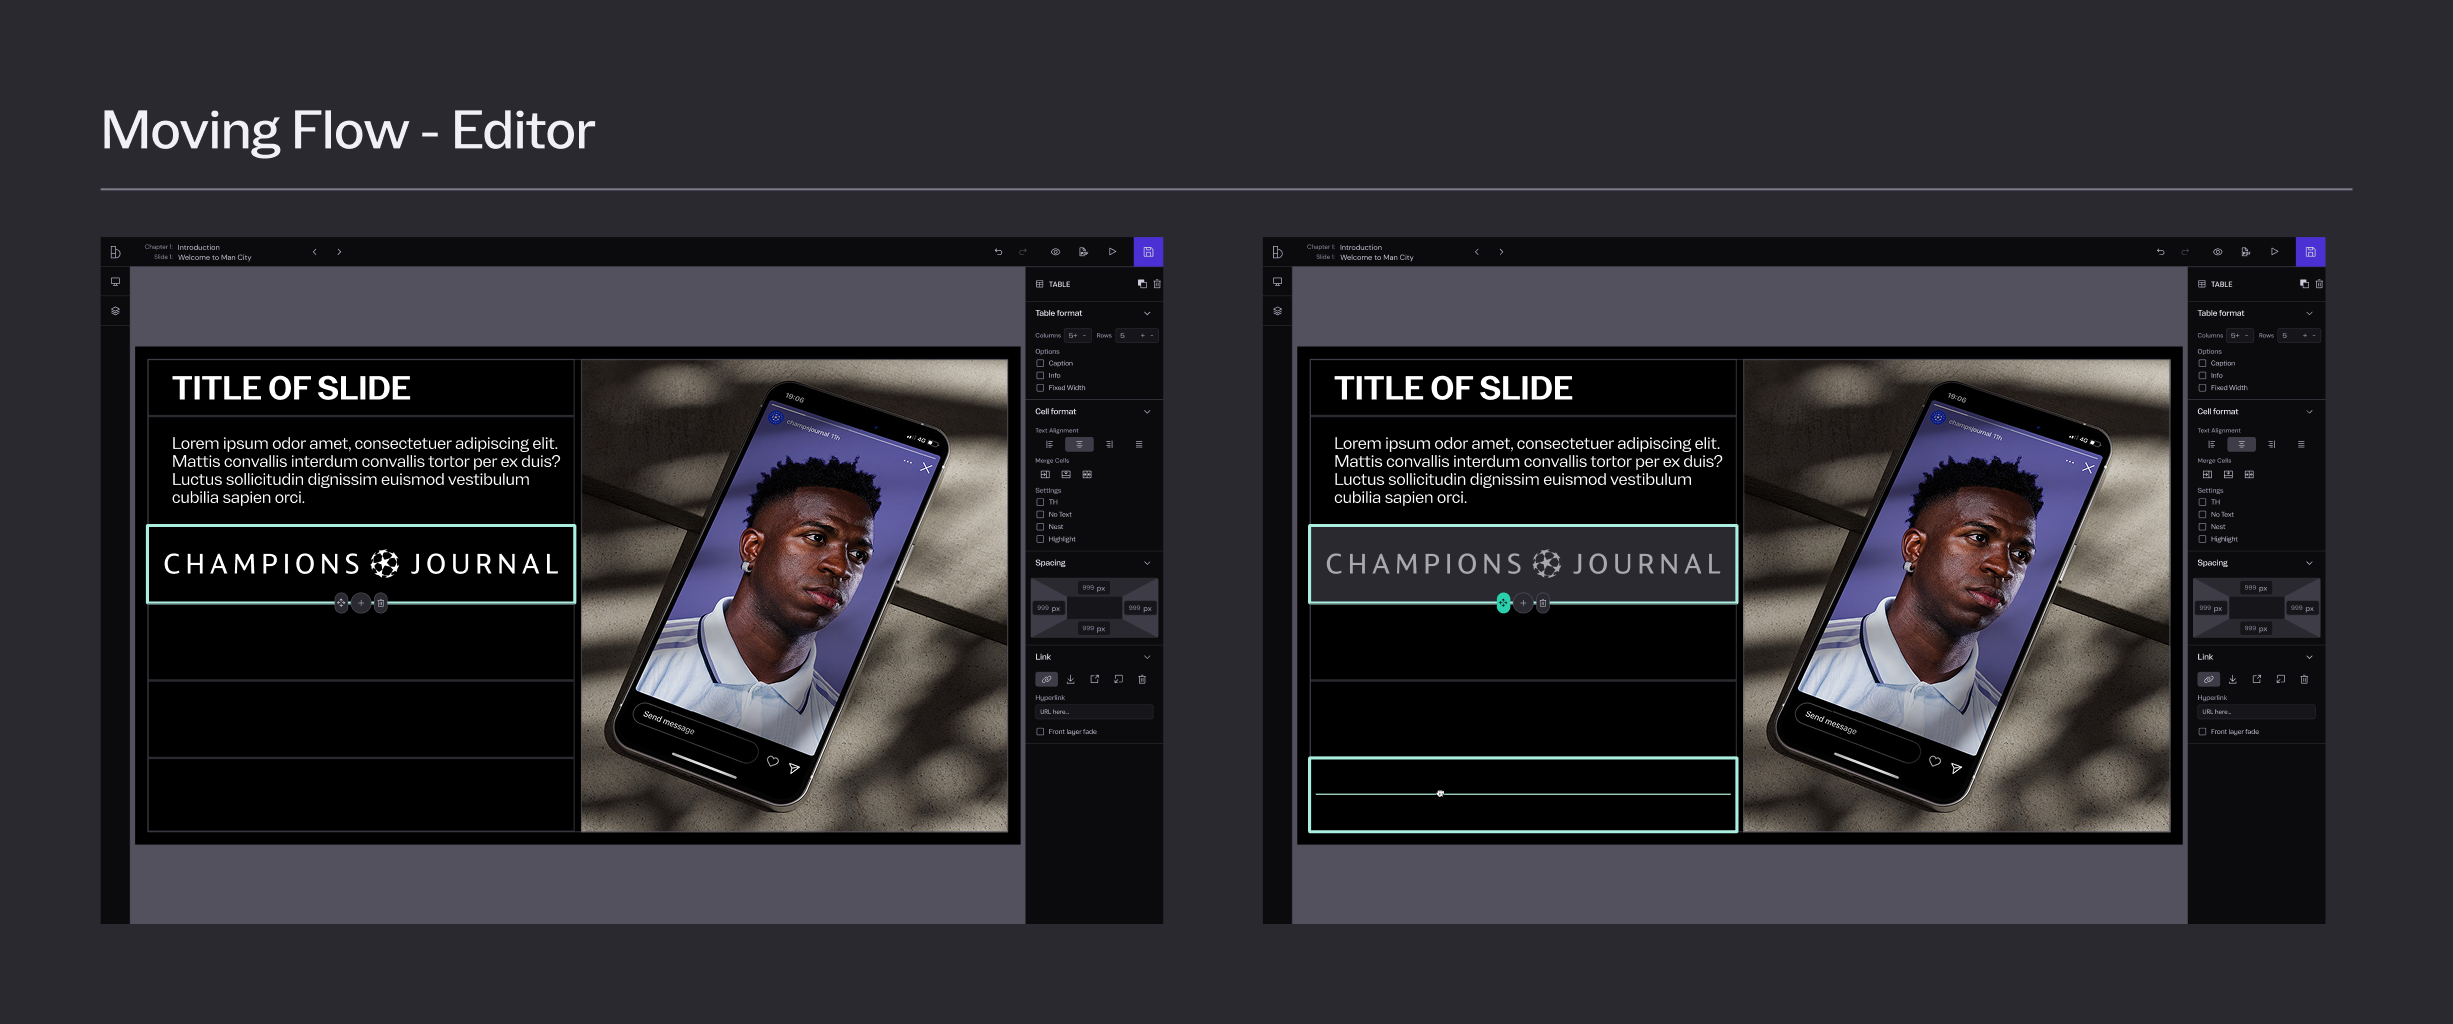Click TITLE OF SLIDE cell in left editor
This screenshot has height=1024, width=2453.
pyautogui.click(x=361, y=388)
